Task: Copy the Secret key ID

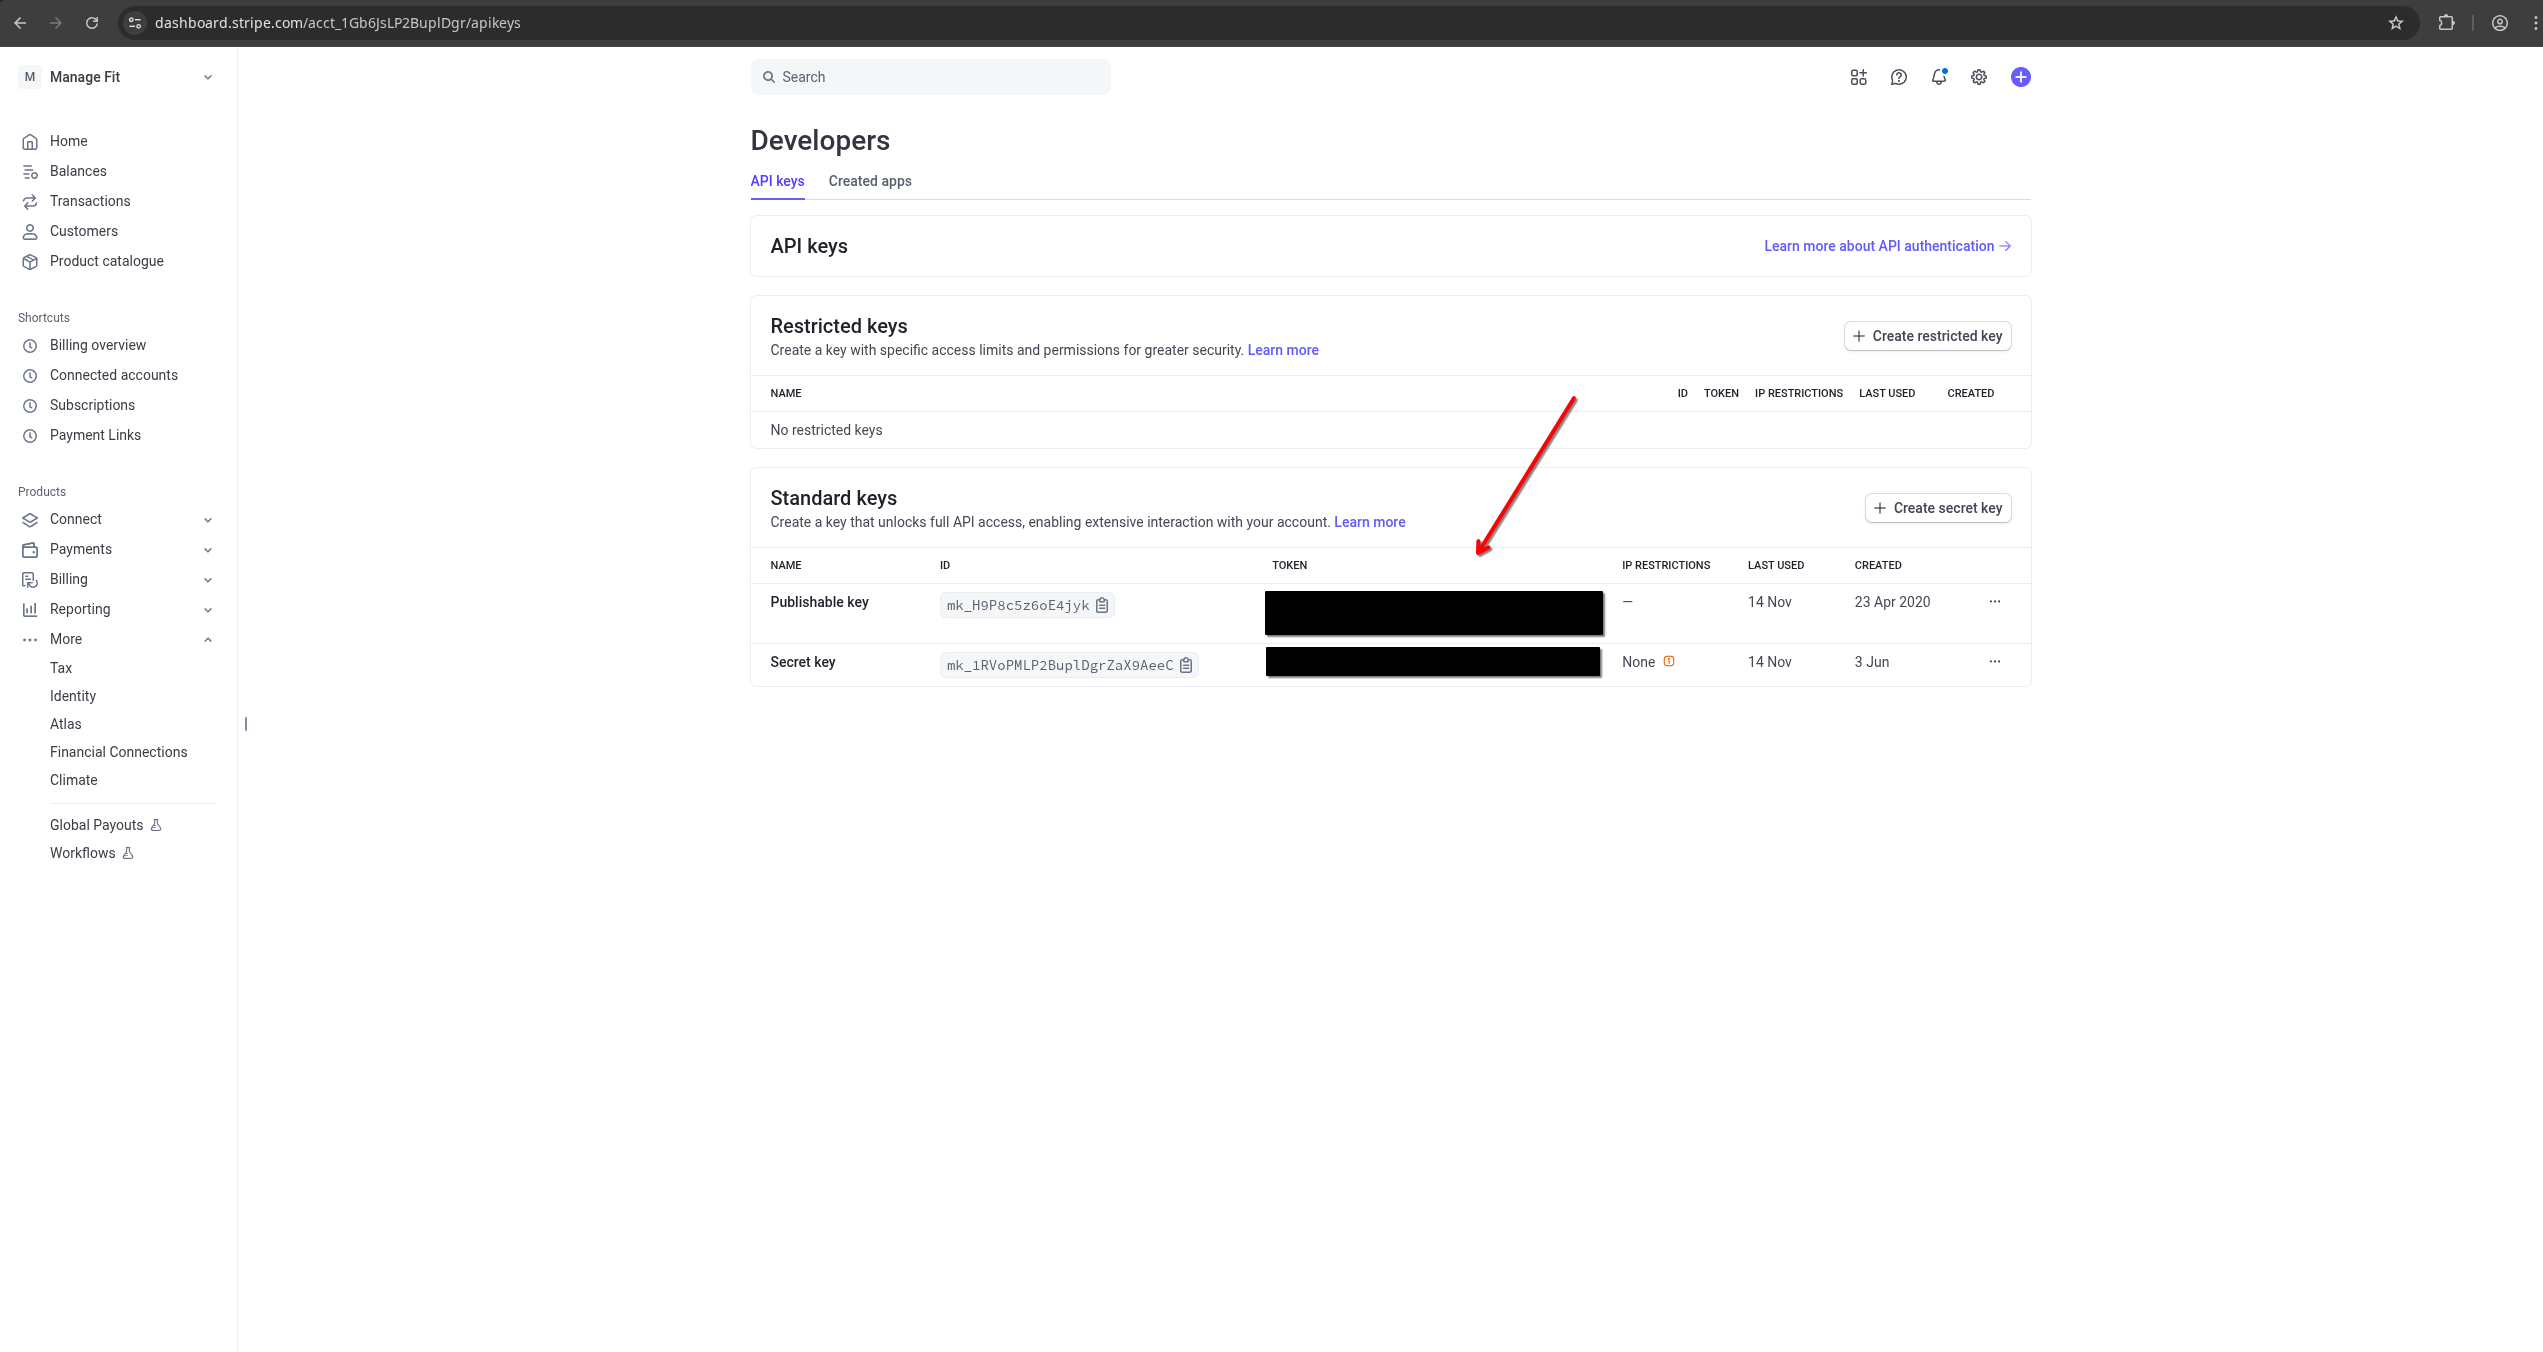Action: (1186, 665)
